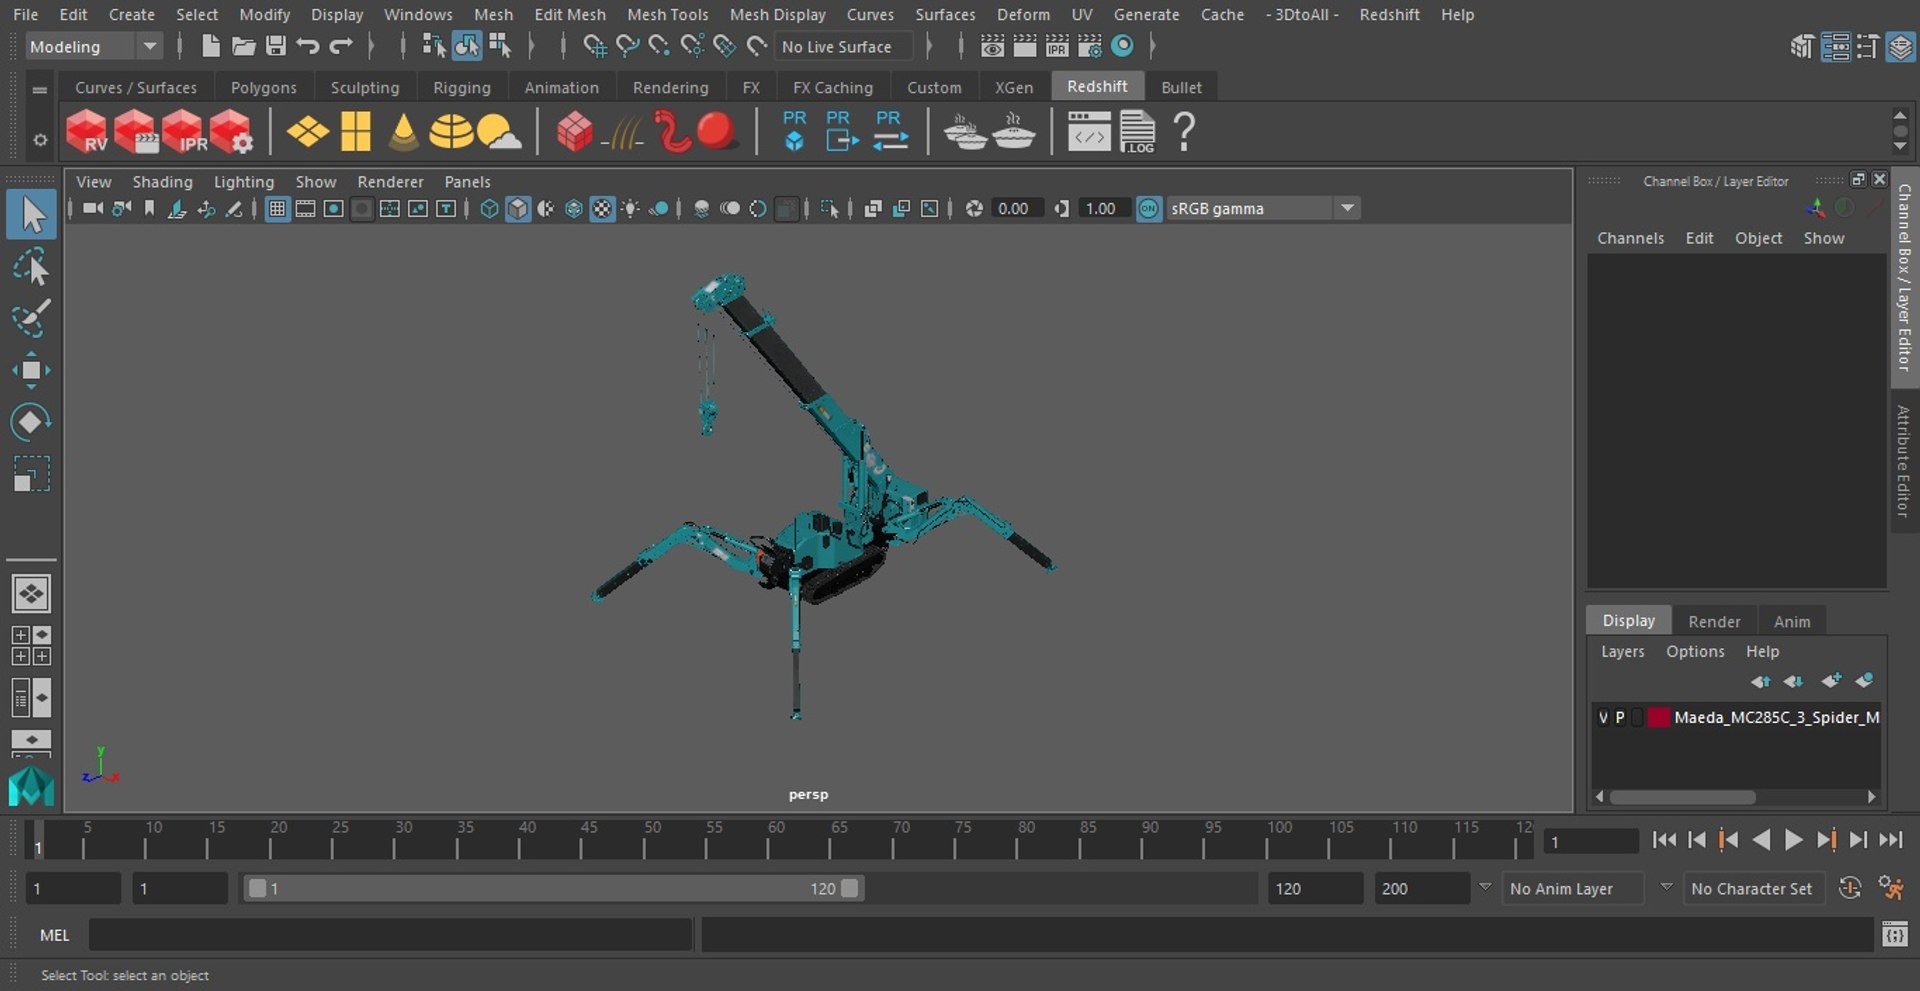Open the Redshift menu in menu bar
The width and height of the screenshot is (1920, 991).
click(x=1389, y=14)
